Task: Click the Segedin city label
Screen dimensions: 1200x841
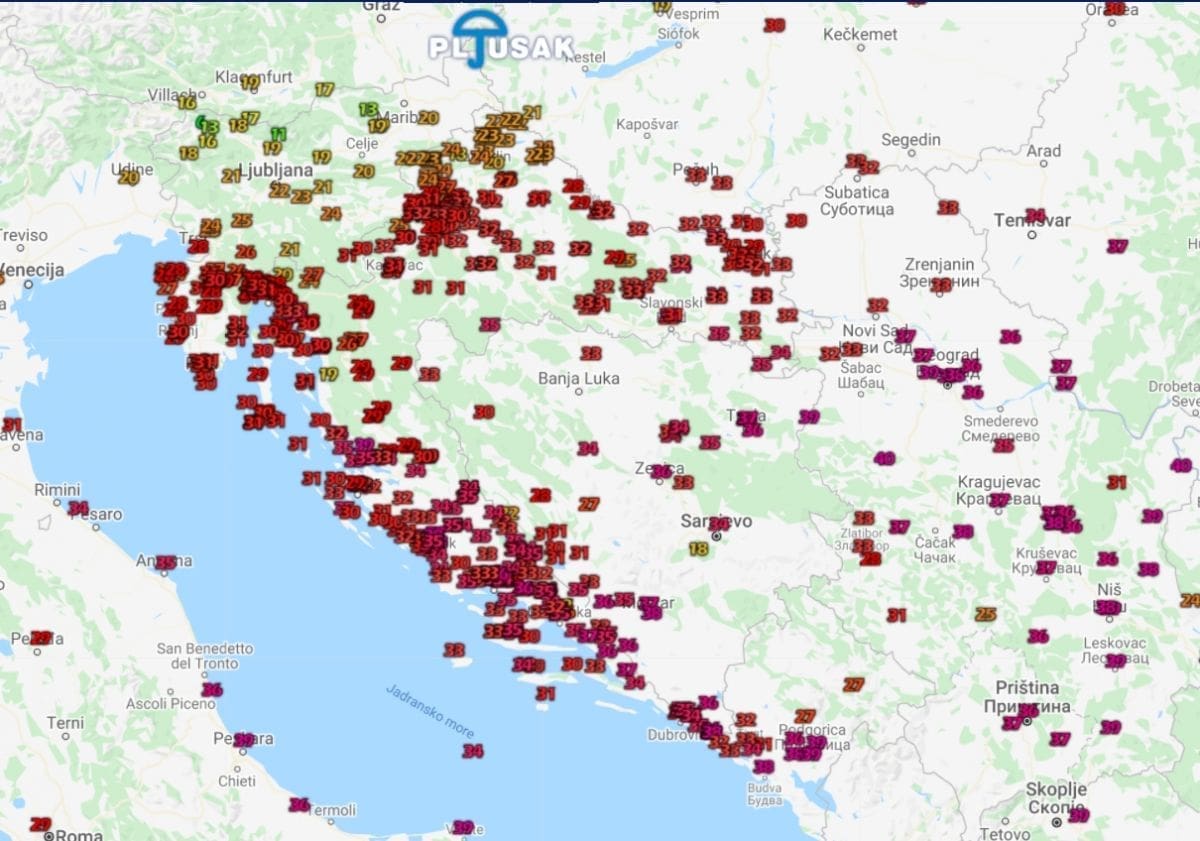Action: (x=910, y=139)
